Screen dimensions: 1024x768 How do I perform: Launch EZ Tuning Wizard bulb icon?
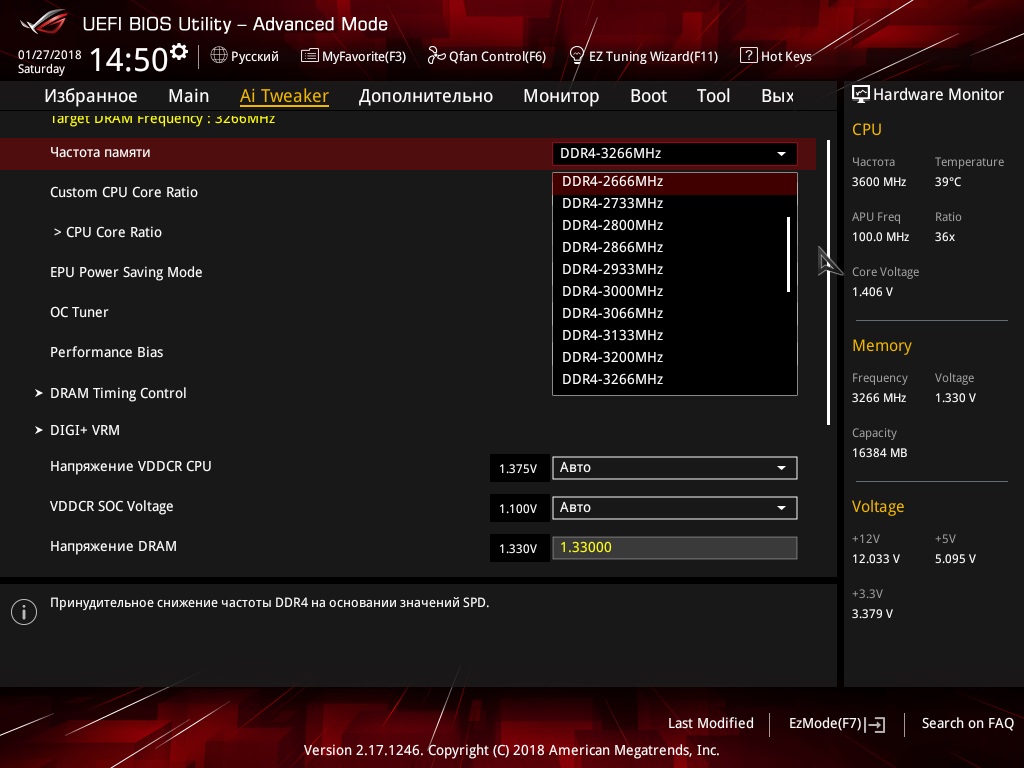[x=577, y=56]
